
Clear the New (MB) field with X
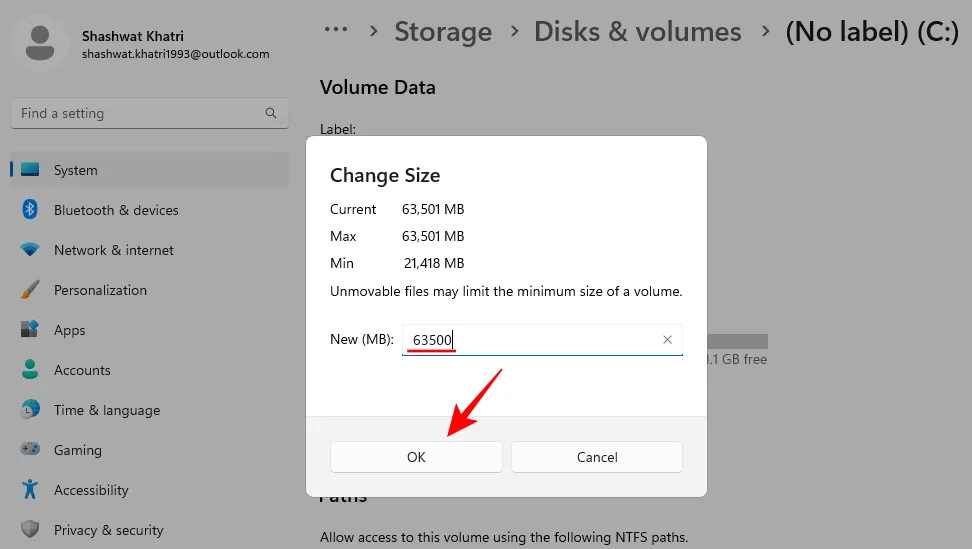[667, 340]
